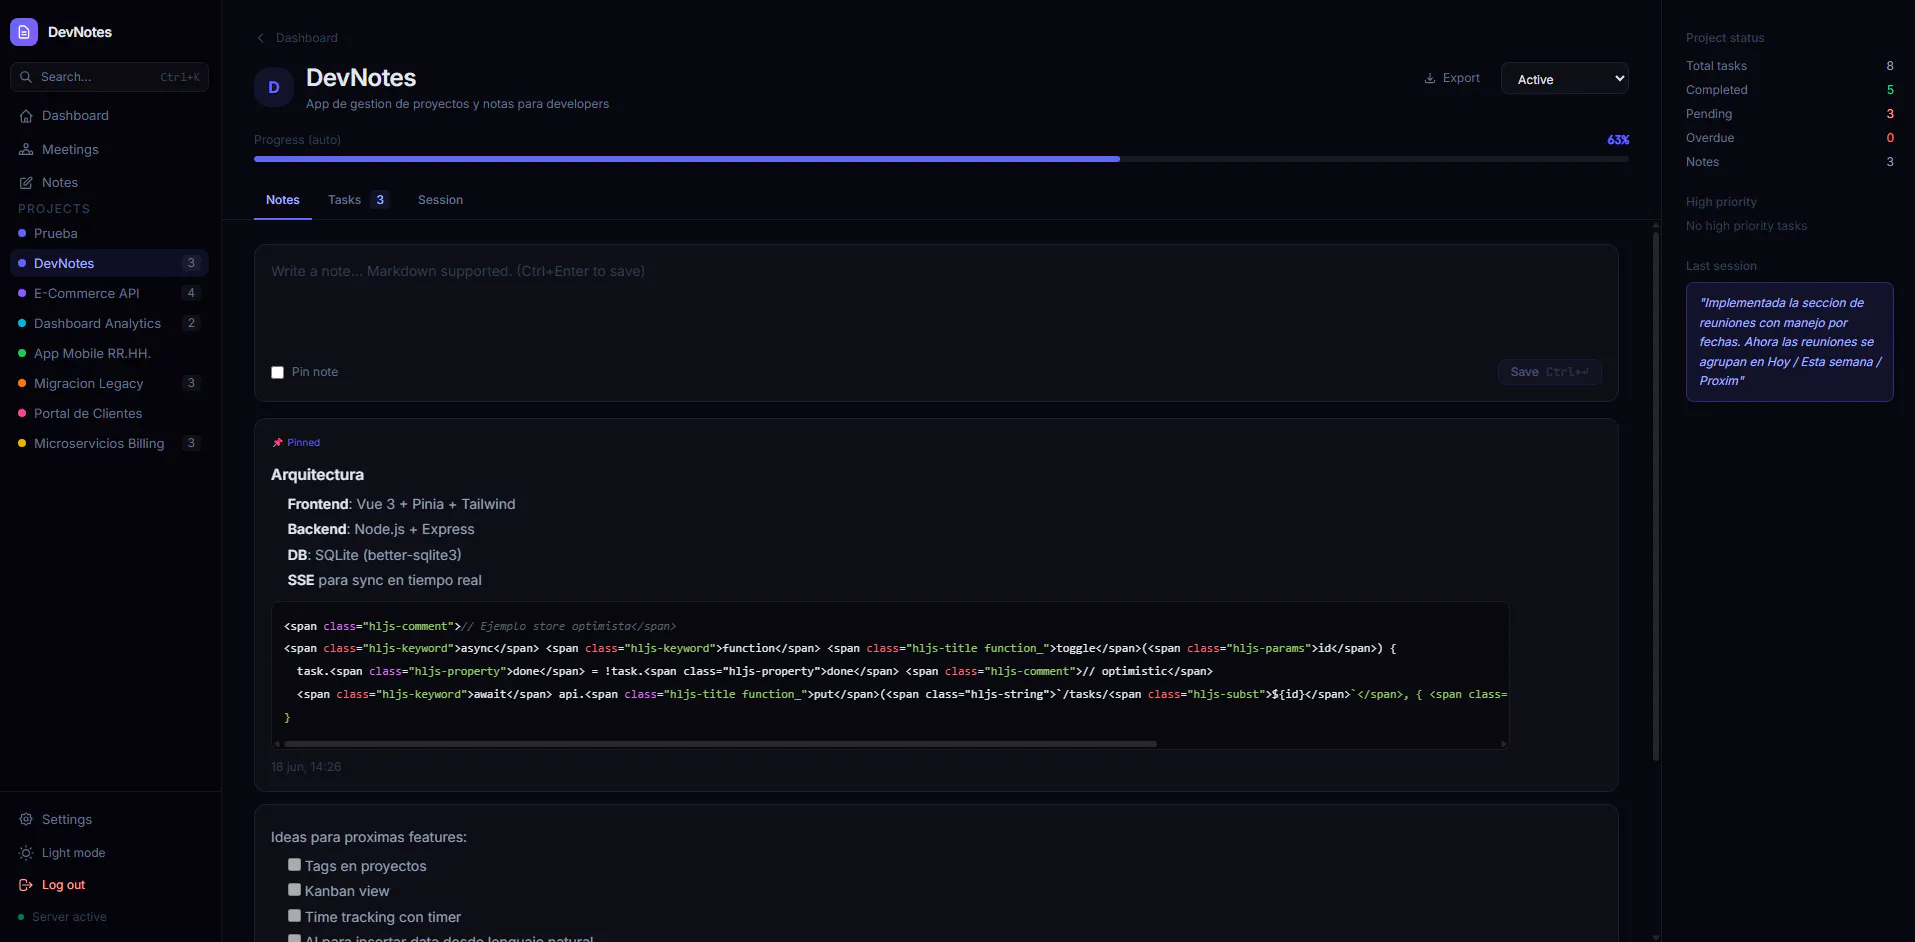
Task: Click the last session quote card
Action: point(1789,342)
